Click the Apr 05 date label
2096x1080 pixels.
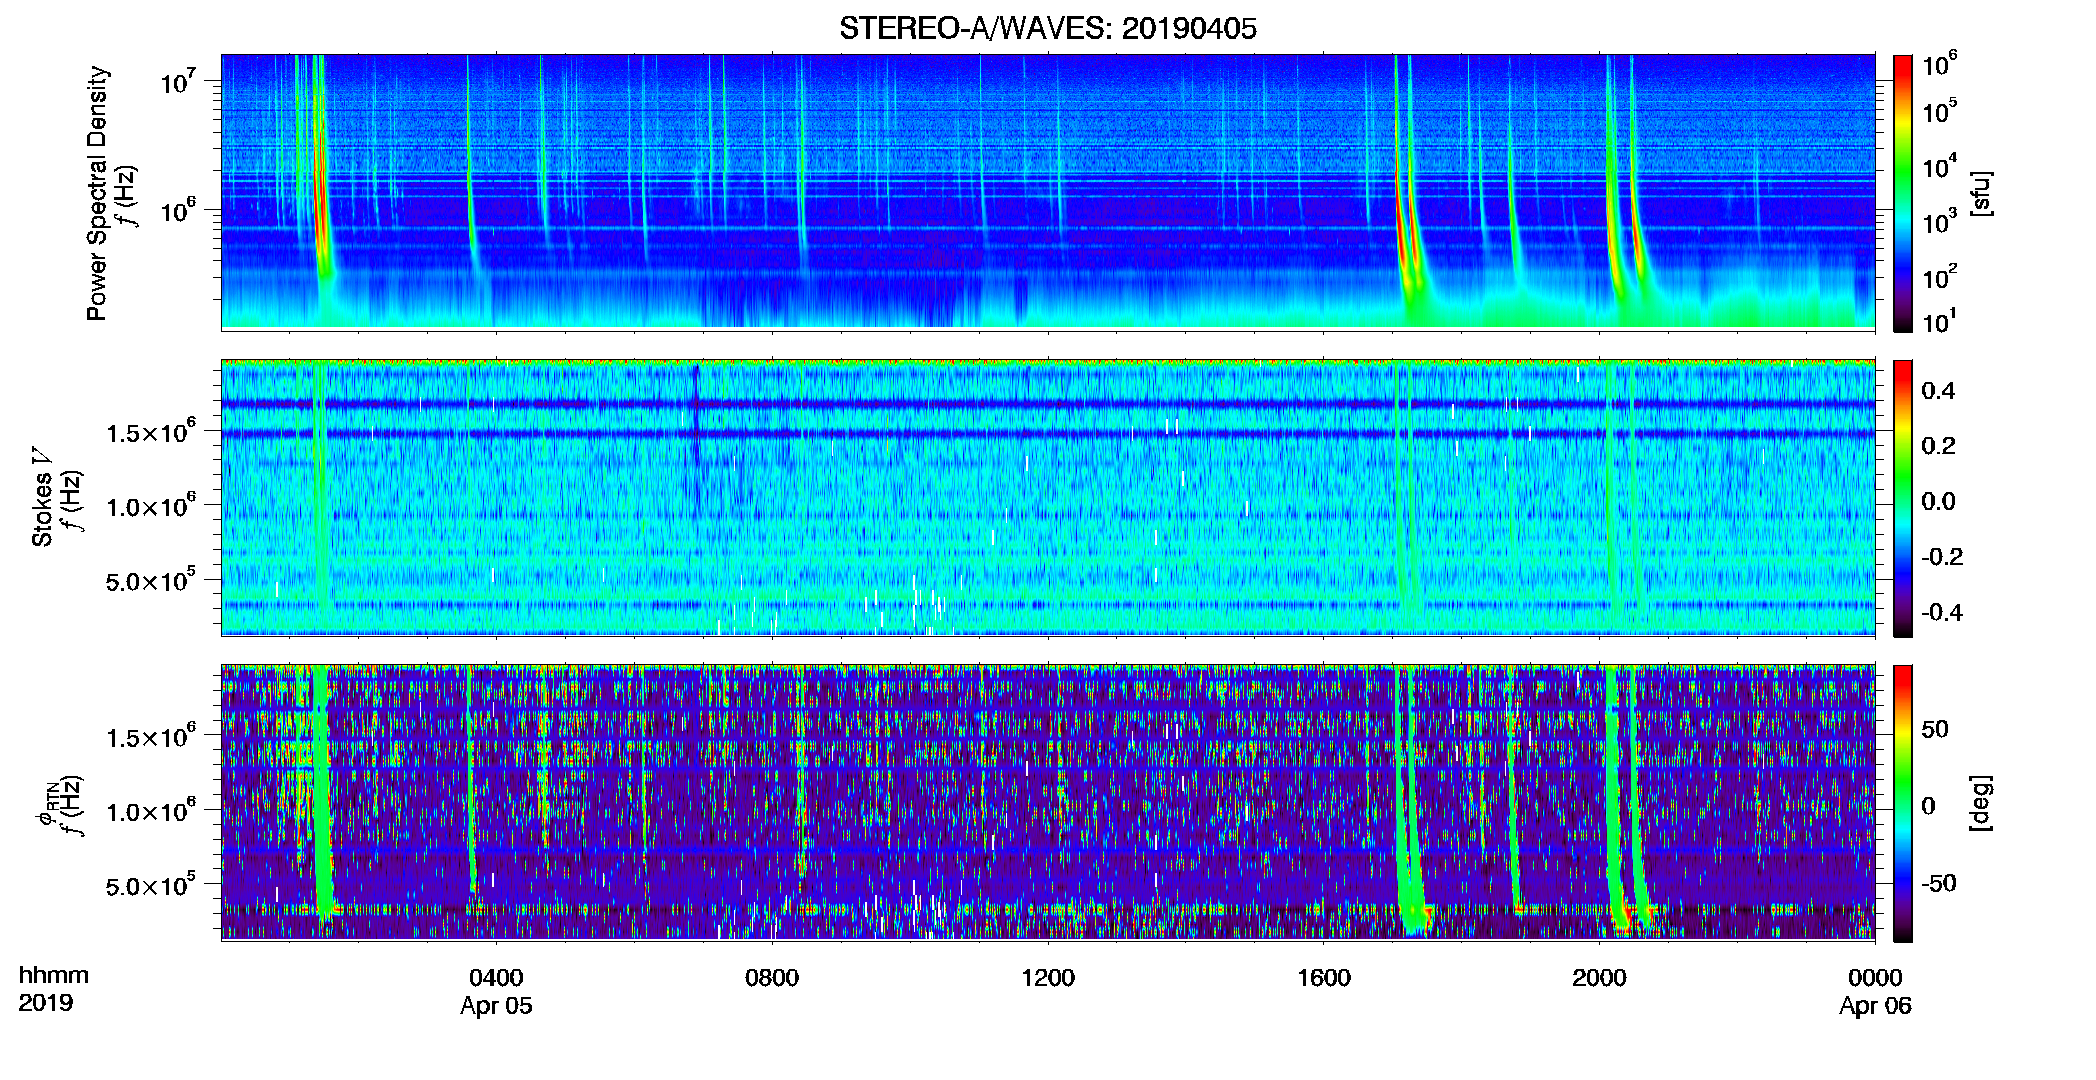[x=496, y=1006]
